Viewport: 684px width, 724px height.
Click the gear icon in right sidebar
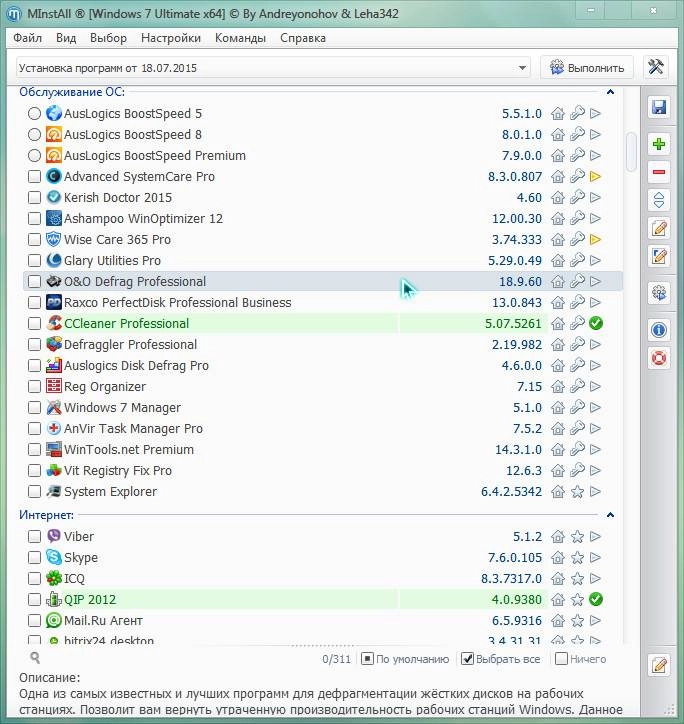659,293
